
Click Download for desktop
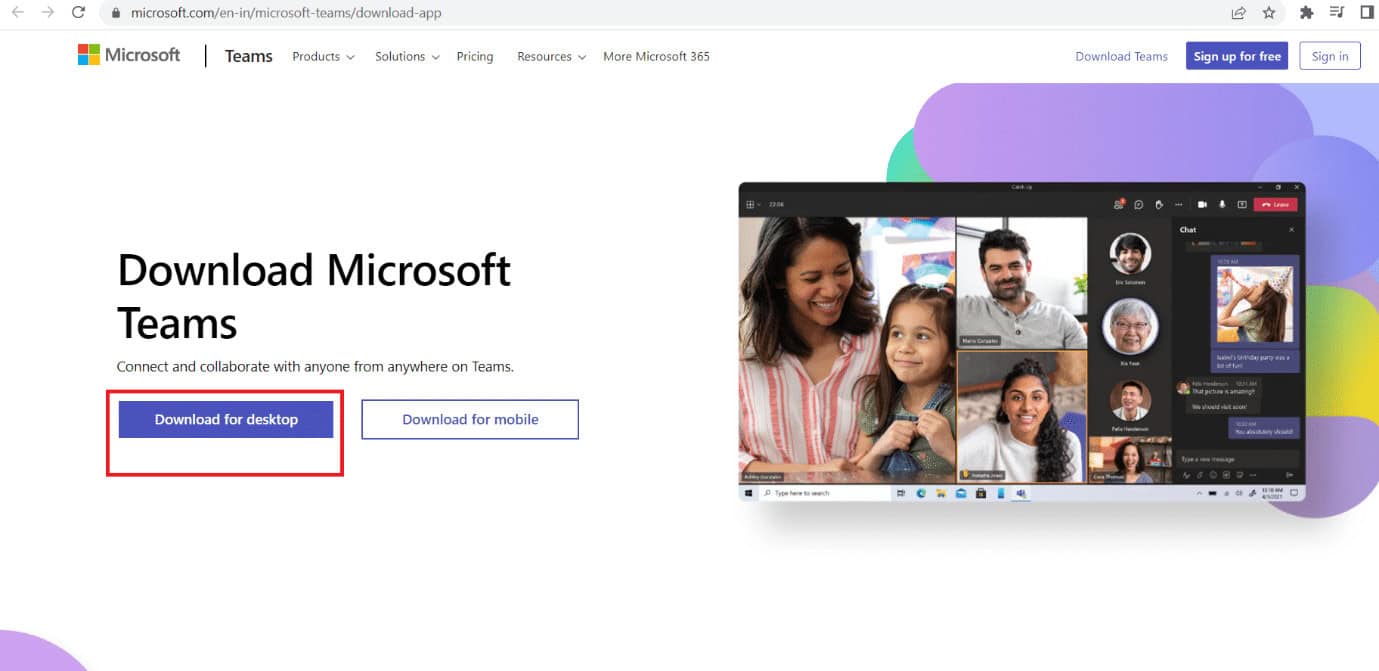(225, 419)
